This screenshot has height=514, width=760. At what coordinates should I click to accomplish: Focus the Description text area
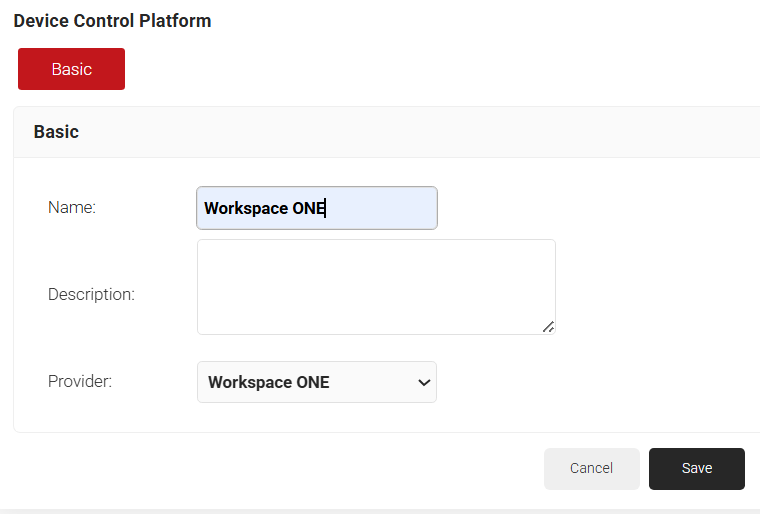[x=375, y=286]
